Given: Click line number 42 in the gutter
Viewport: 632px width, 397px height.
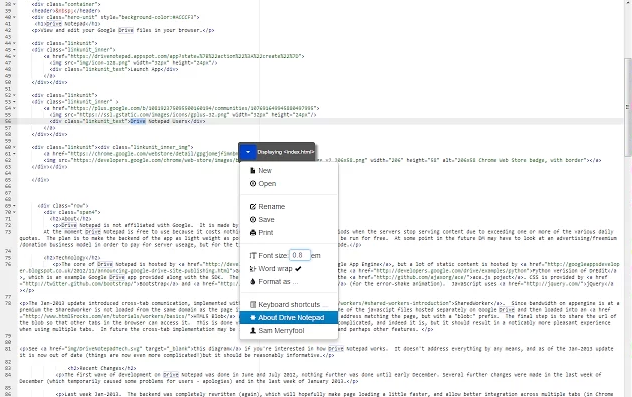Looking at the screenshot, I should tap(8, 30).
